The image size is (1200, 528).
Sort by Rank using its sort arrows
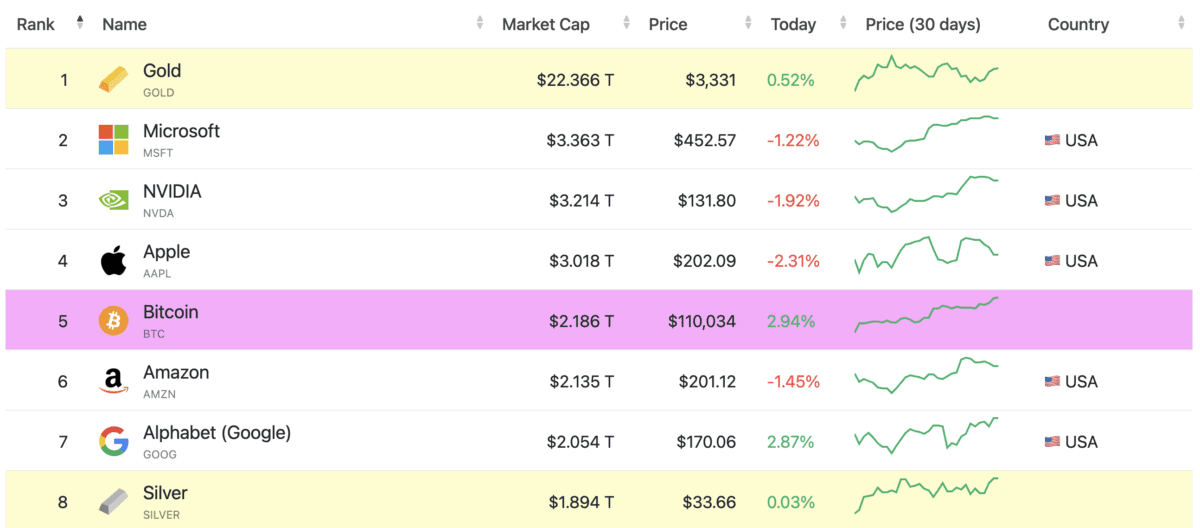coord(80,23)
